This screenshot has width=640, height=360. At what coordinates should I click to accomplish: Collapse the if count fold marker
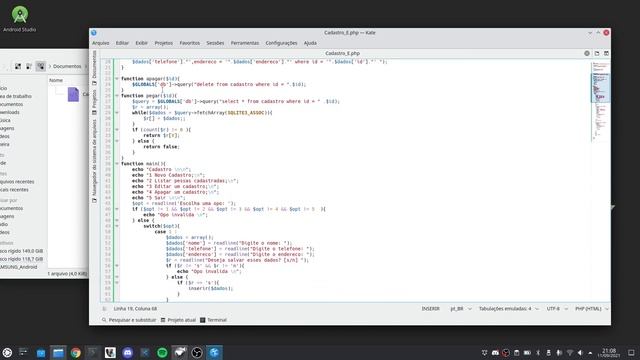(x=117, y=129)
